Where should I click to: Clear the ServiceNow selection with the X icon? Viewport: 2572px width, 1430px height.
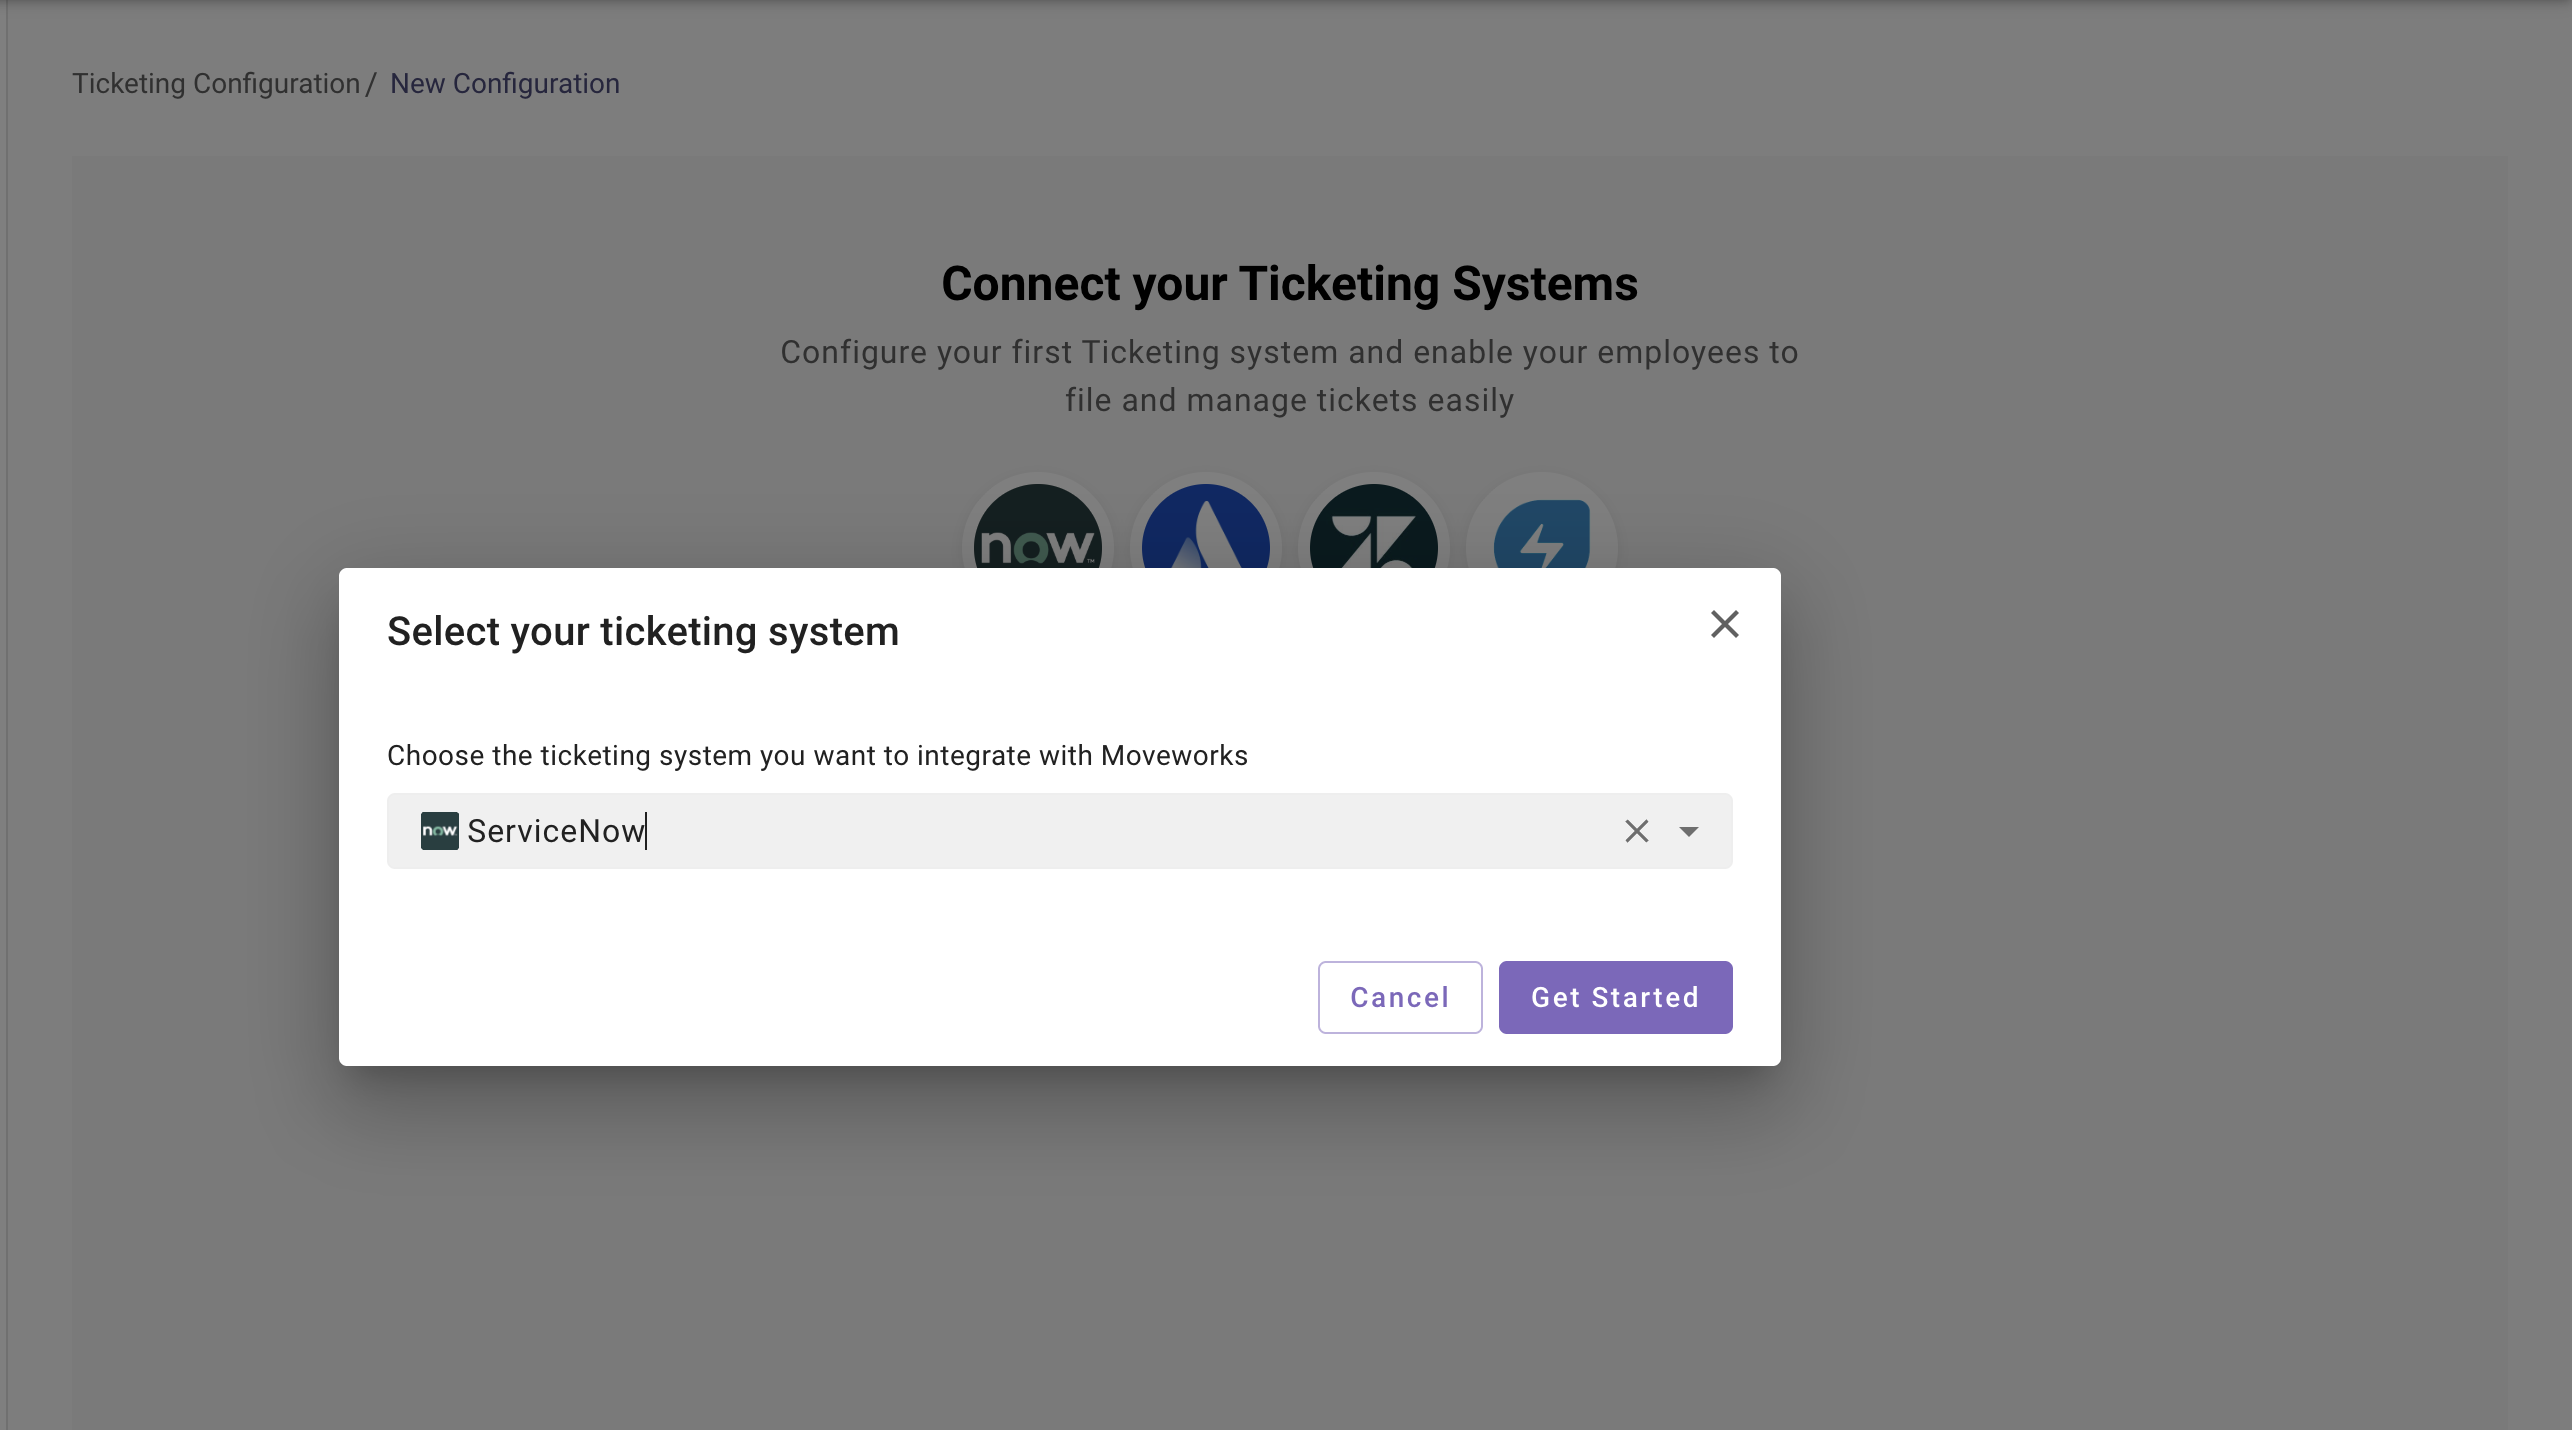[1636, 831]
